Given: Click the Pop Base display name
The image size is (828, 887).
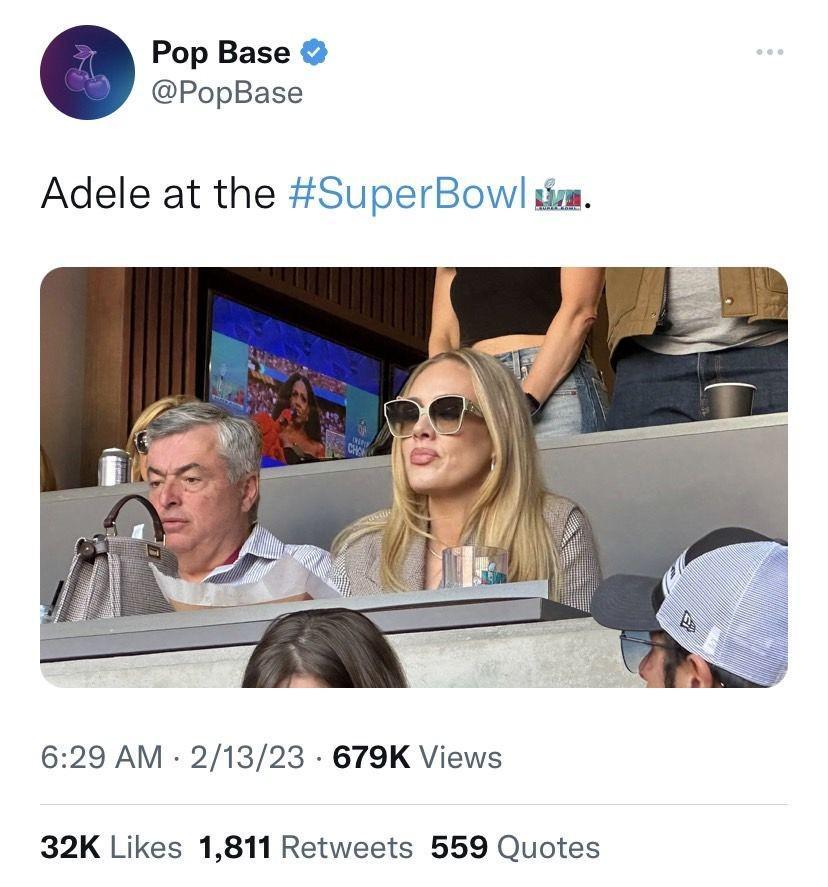Looking at the screenshot, I should tap(221, 53).
